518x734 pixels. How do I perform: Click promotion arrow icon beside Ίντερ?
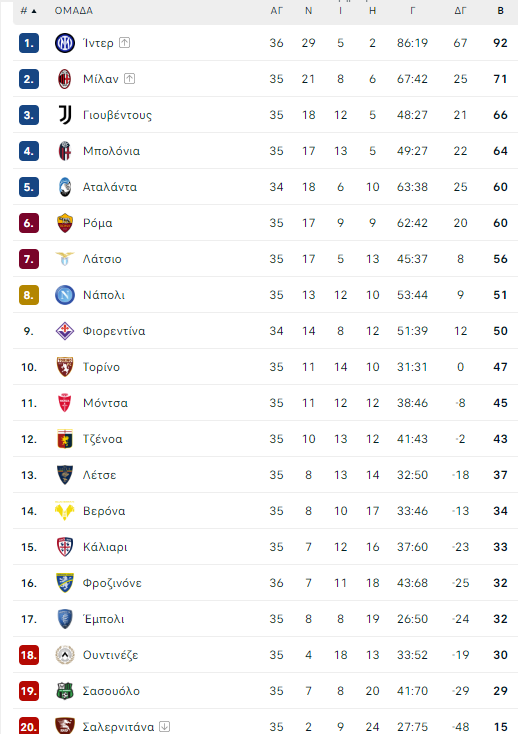click(x=124, y=43)
